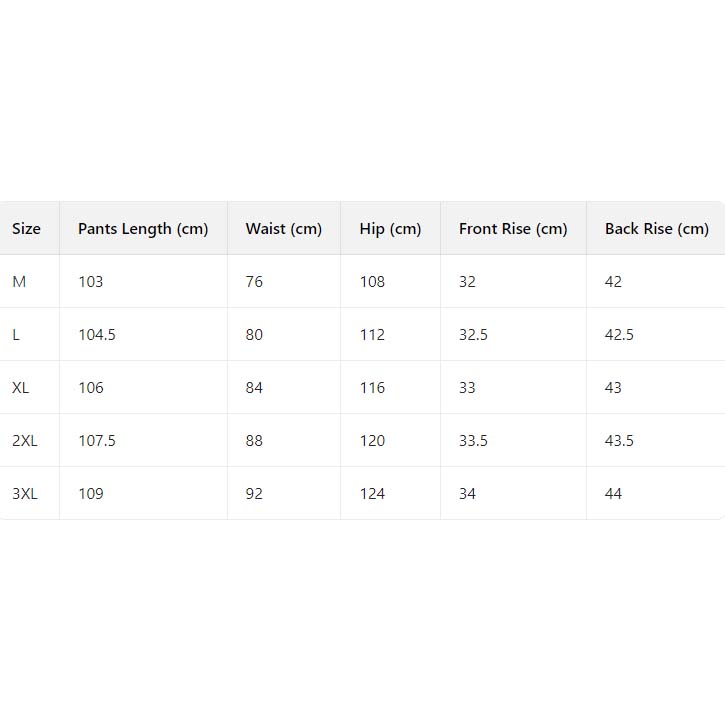This screenshot has width=725, height=725.
Task: Click the waist value 92
Action: coord(254,494)
